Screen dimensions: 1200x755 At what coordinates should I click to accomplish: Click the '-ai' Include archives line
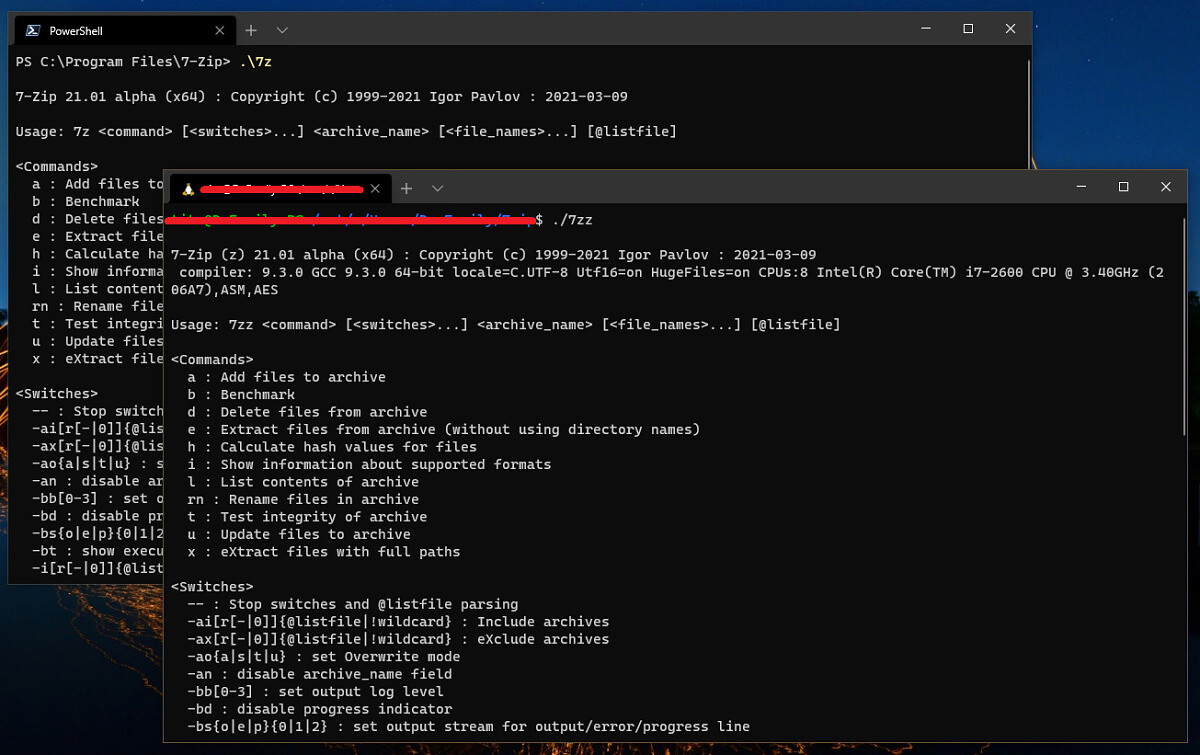tap(398, 622)
